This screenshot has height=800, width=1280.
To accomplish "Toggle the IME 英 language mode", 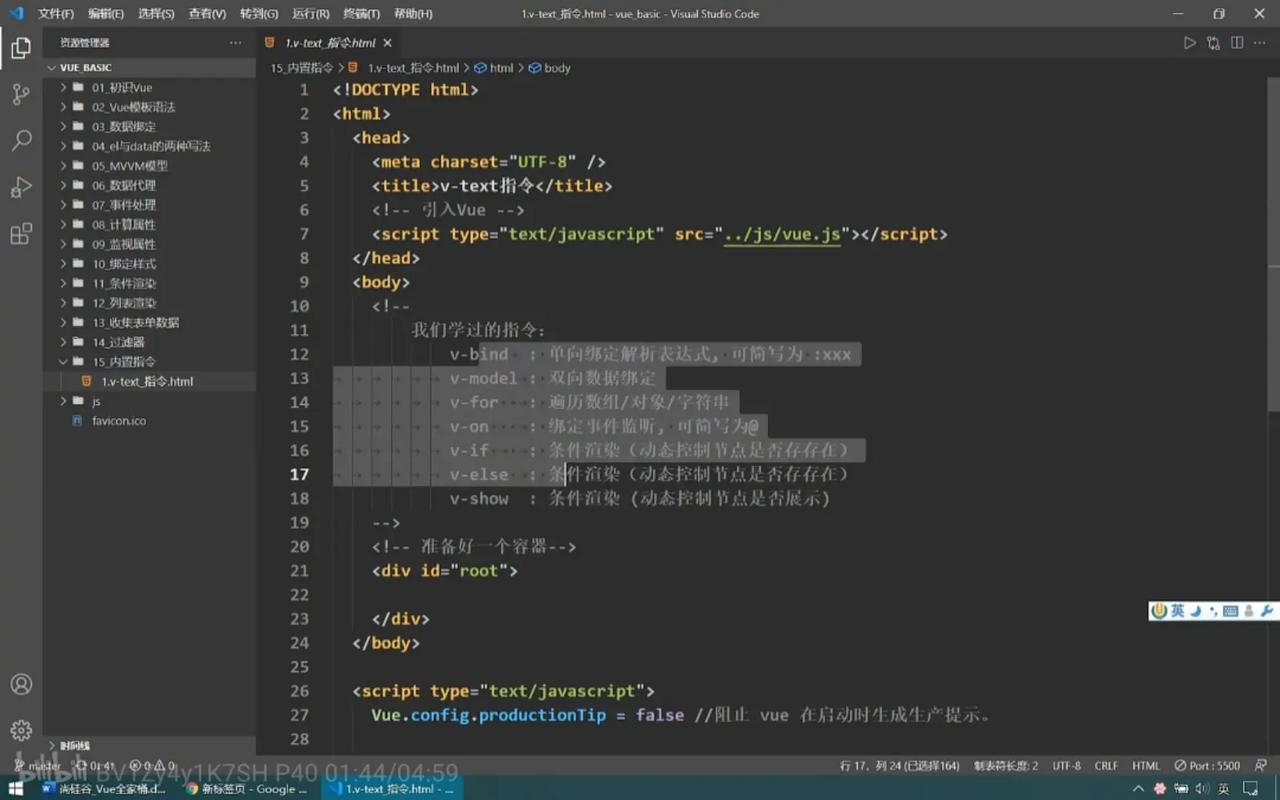I will coord(1178,611).
